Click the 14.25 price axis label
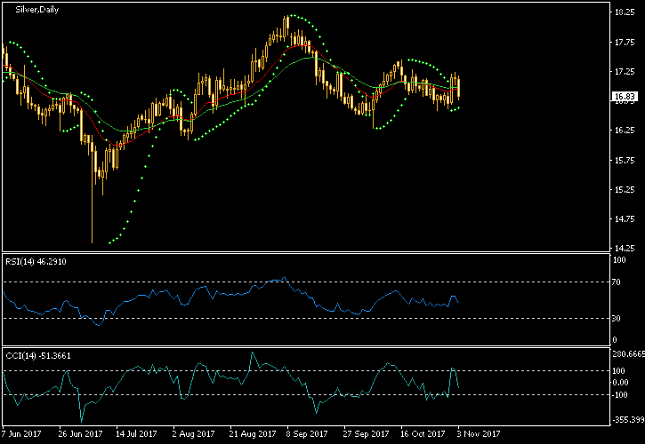 (624, 248)
